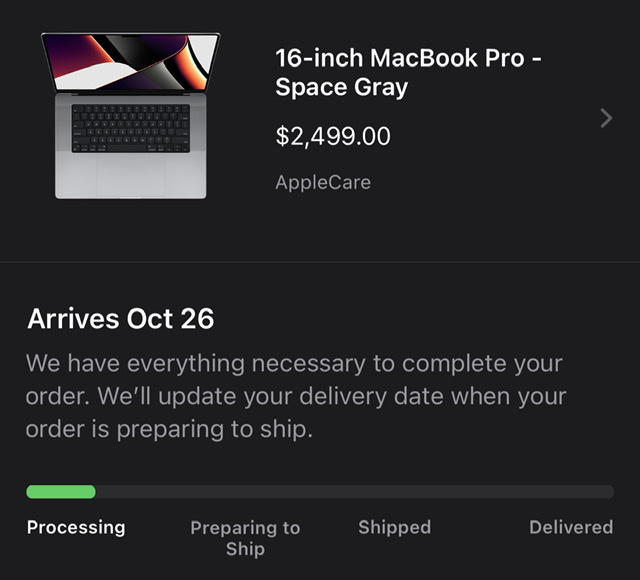Select the Preparing to Ship step
Image resolution: width=640 pixels, height=580 pixels.
[245, 538]
